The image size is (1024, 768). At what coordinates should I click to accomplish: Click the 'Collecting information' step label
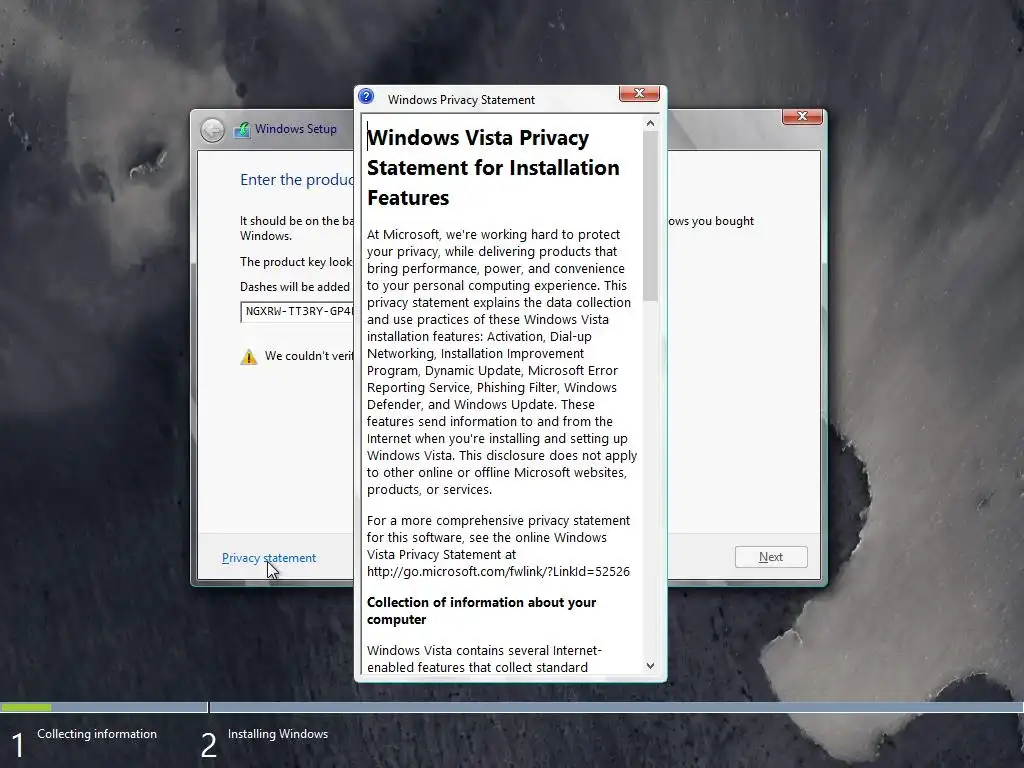point(97,734)
